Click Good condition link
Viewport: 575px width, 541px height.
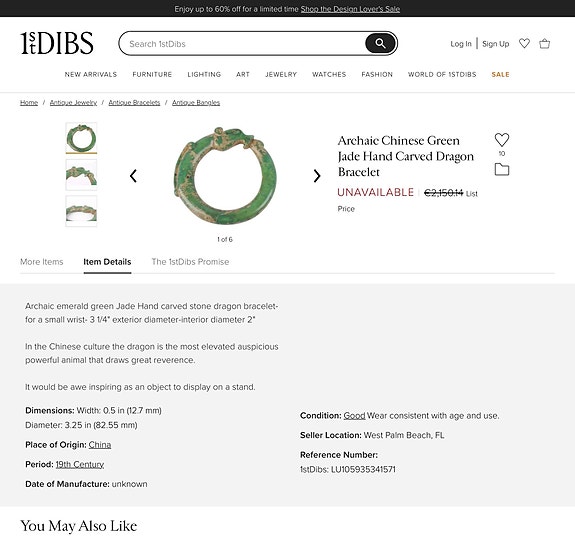[354, 416]
